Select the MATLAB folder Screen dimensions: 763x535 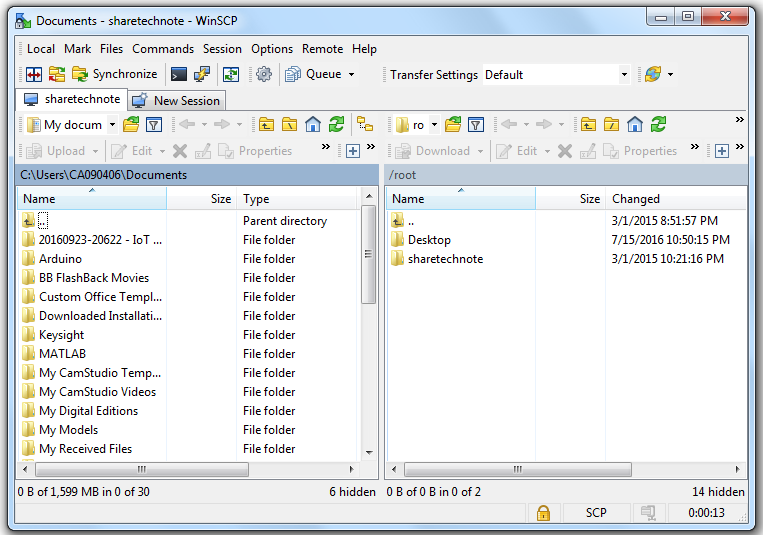click(62, 354)
